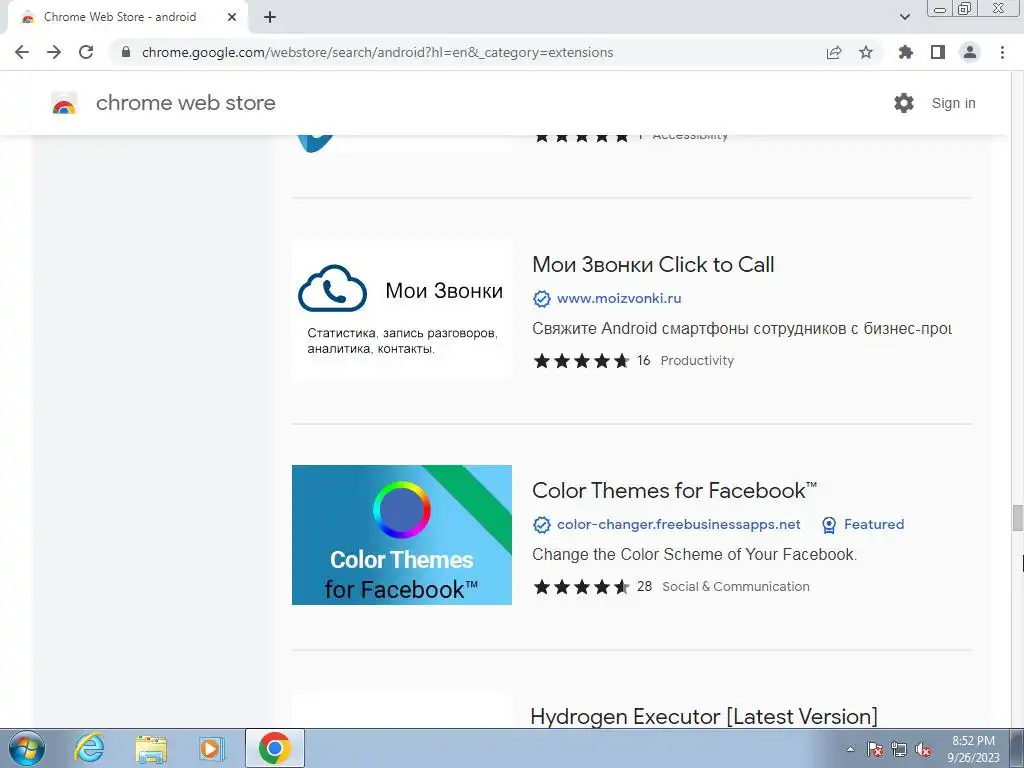
Task: Click the Chrome Web Store rainbow logo
Action: pos(64,104)
